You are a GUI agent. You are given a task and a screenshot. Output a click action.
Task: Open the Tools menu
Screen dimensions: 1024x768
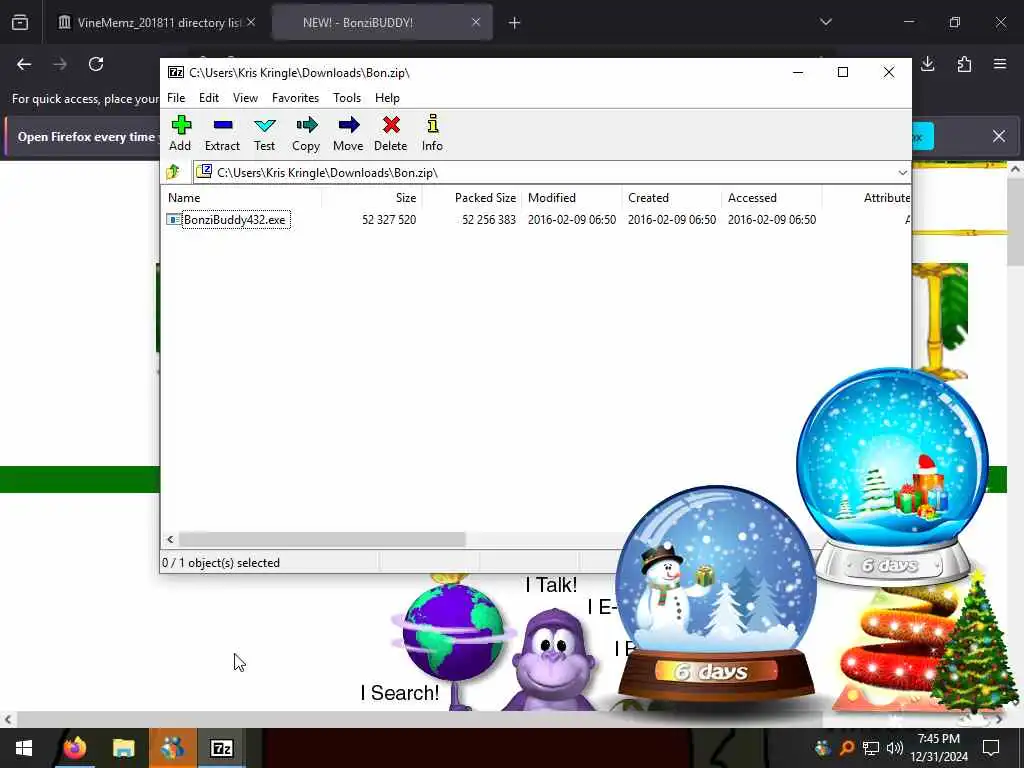(x=347, y=98)
